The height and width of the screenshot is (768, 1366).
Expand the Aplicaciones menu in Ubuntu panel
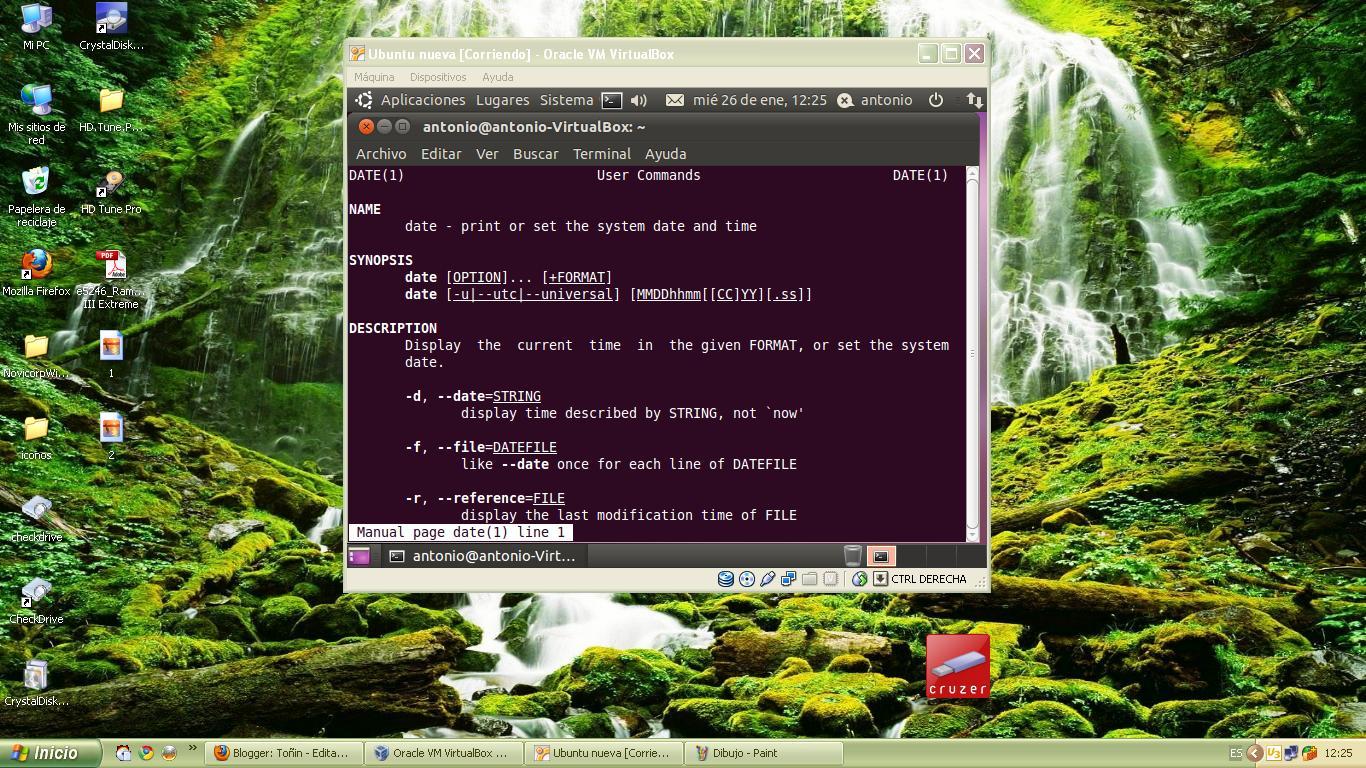click(423, 100)
